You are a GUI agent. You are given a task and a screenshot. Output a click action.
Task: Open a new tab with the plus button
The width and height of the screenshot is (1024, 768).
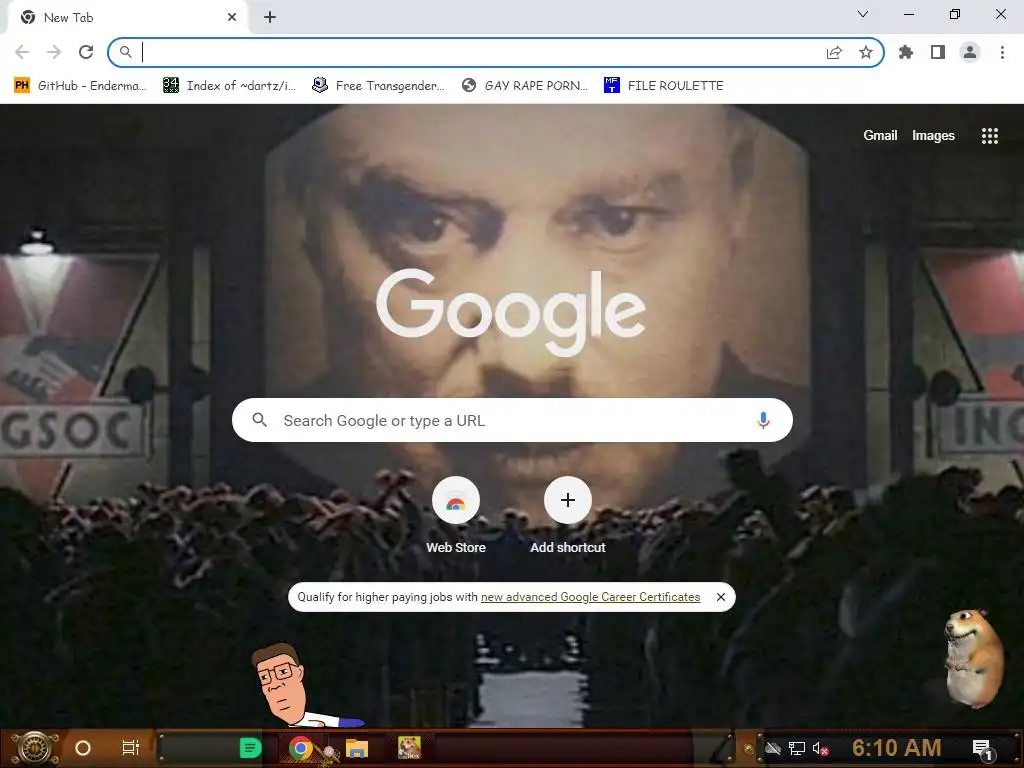[270, 18]
